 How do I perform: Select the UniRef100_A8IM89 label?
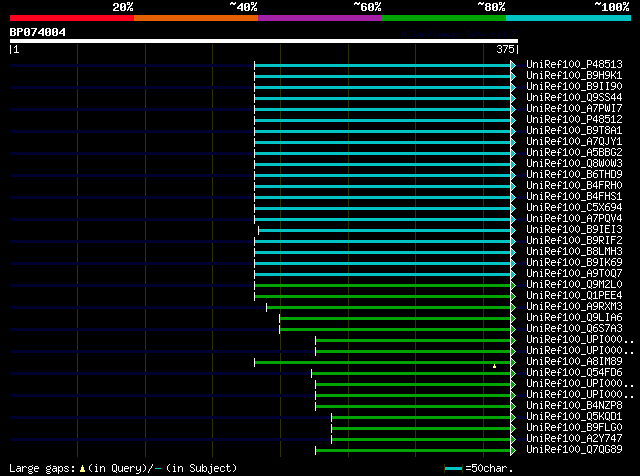click(574, 362)
